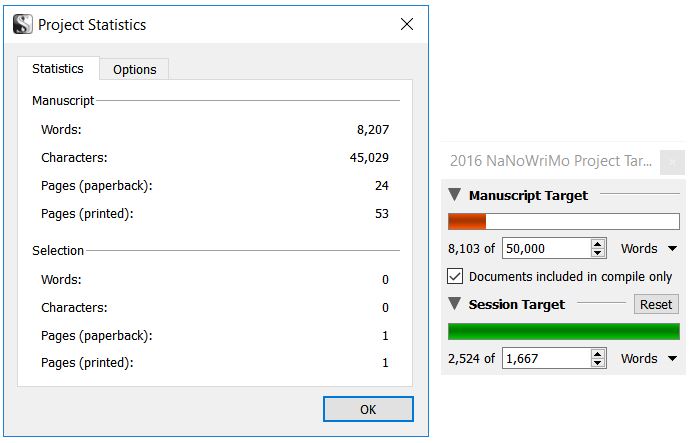
Task: Reset the session target
Action: tap(656, 305)
